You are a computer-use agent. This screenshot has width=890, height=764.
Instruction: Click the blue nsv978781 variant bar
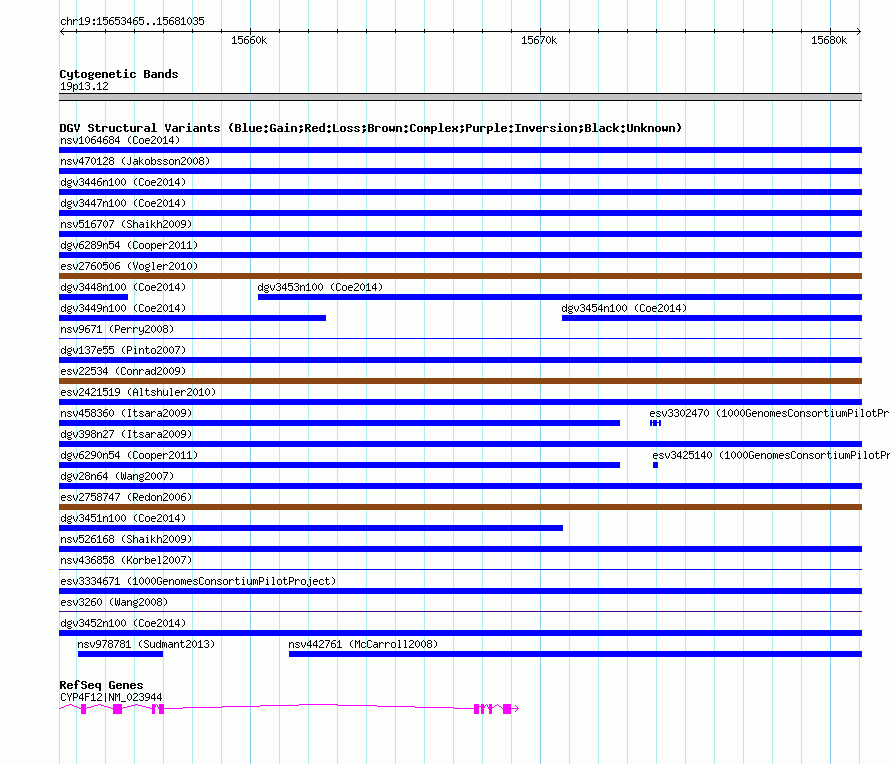pyautogui.click(x=120, y=654)
